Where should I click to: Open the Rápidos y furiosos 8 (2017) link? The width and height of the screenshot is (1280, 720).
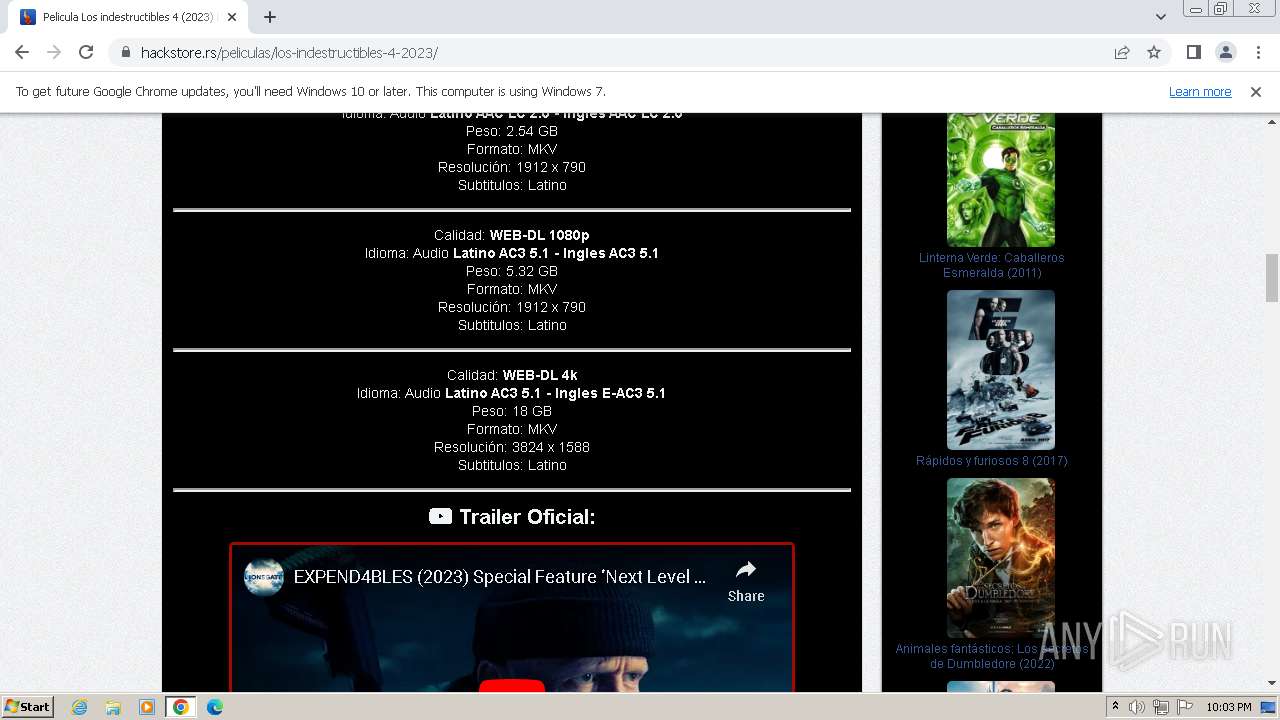point(992,461)
